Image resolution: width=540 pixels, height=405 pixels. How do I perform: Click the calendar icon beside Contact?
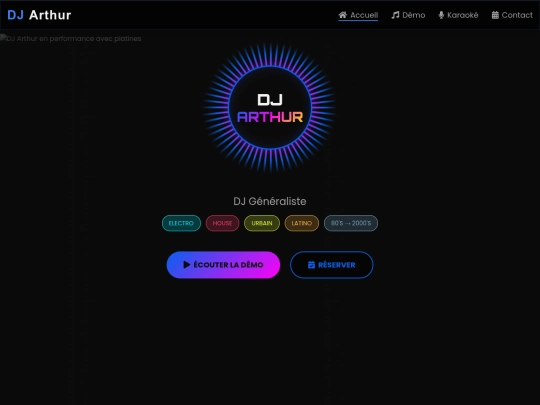(x=495, y=15)
